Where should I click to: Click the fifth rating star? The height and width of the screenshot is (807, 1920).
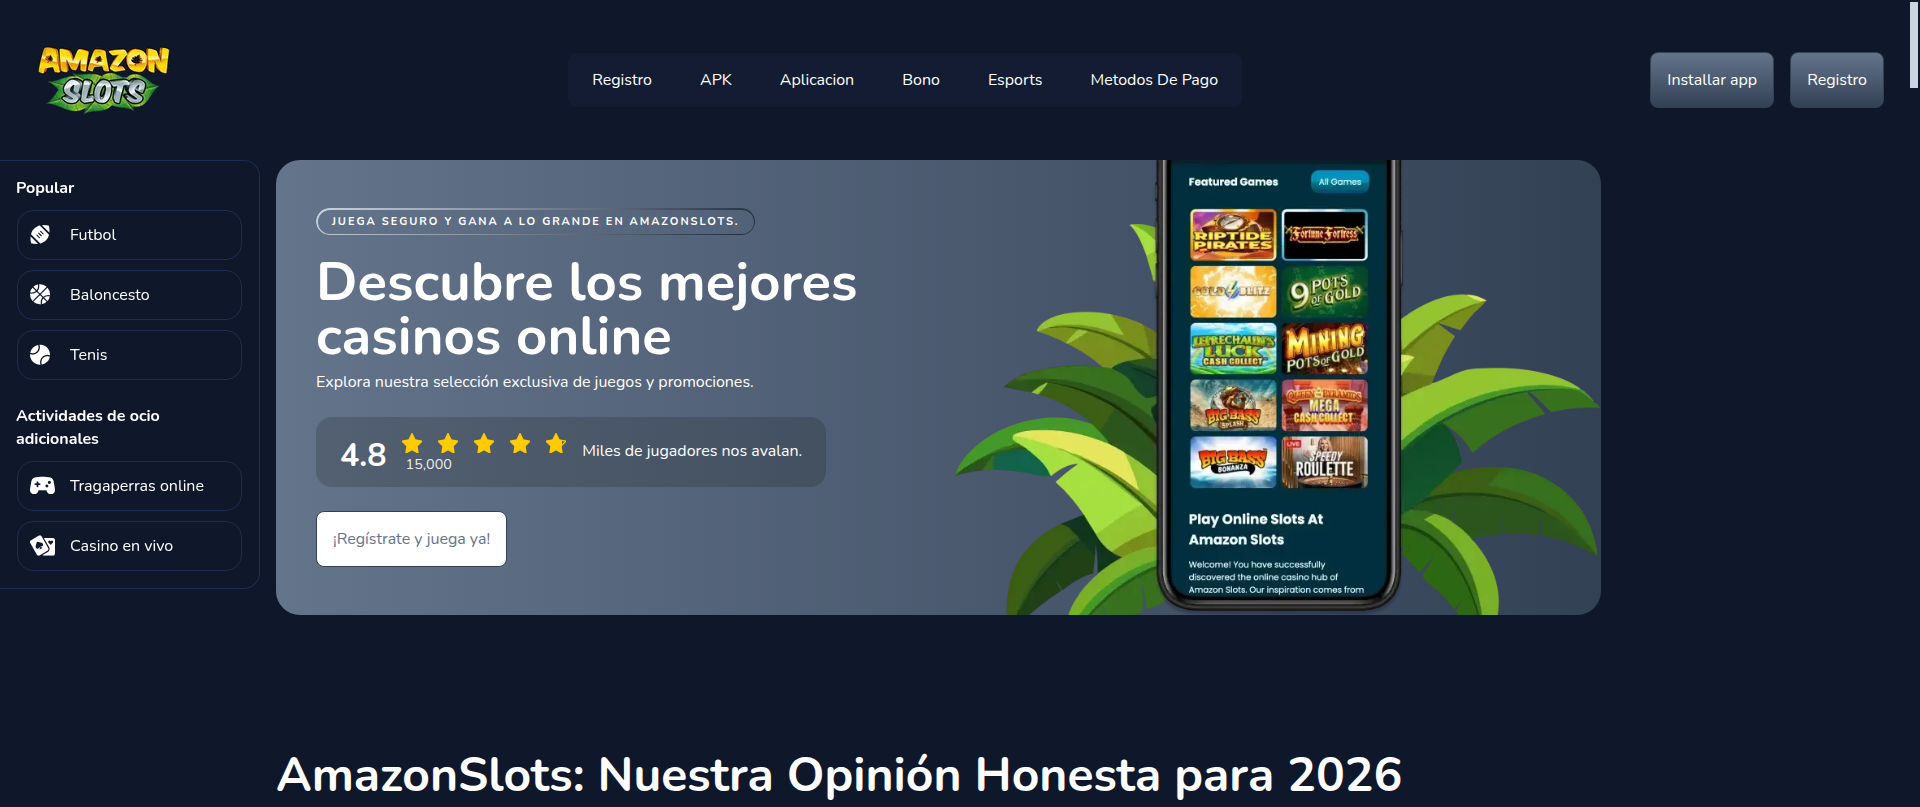(x=556, y=443)
